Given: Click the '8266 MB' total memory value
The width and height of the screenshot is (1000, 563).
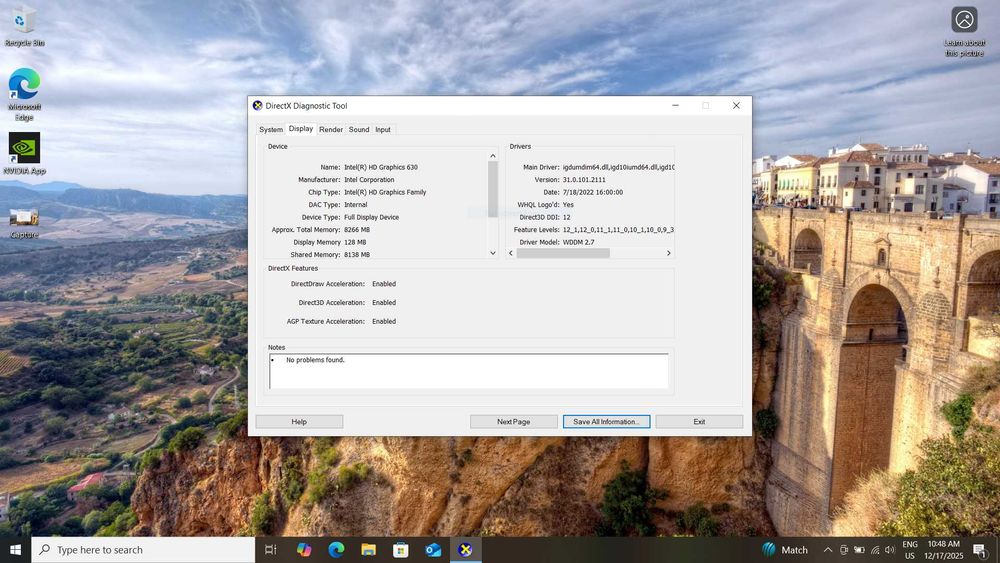Looking at the screenshot, I should click(357, 230).
